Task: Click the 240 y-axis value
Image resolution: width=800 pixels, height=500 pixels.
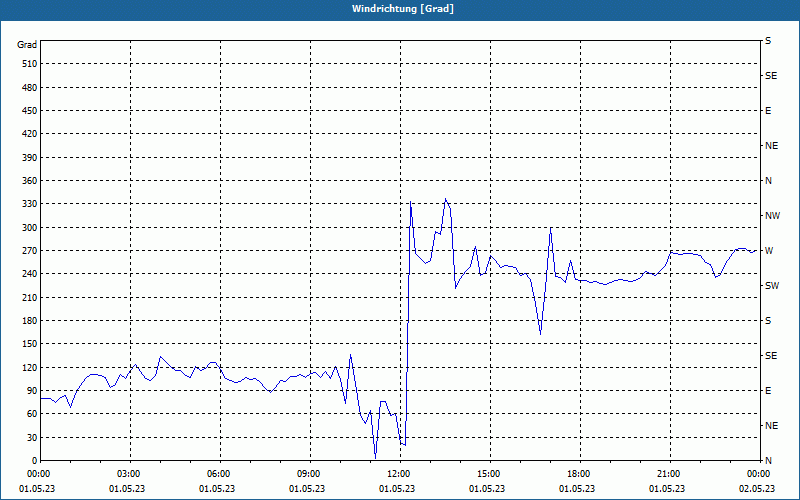Action: coord(30,274)
